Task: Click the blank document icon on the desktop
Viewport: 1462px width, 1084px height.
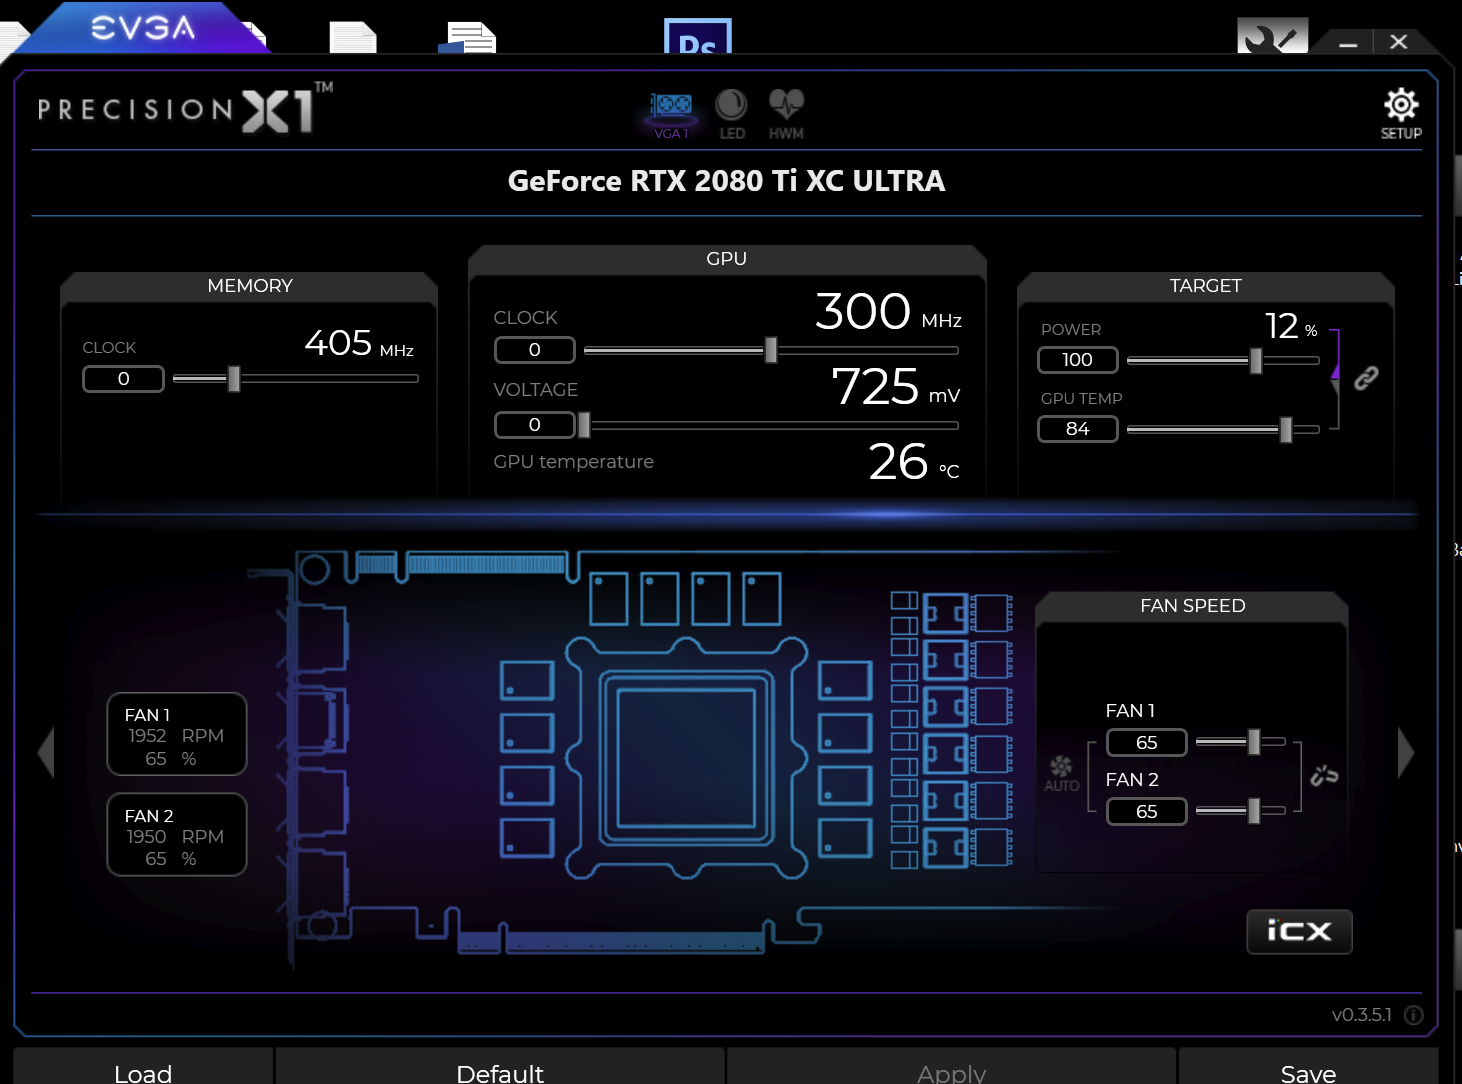Action: click(353, 37)
